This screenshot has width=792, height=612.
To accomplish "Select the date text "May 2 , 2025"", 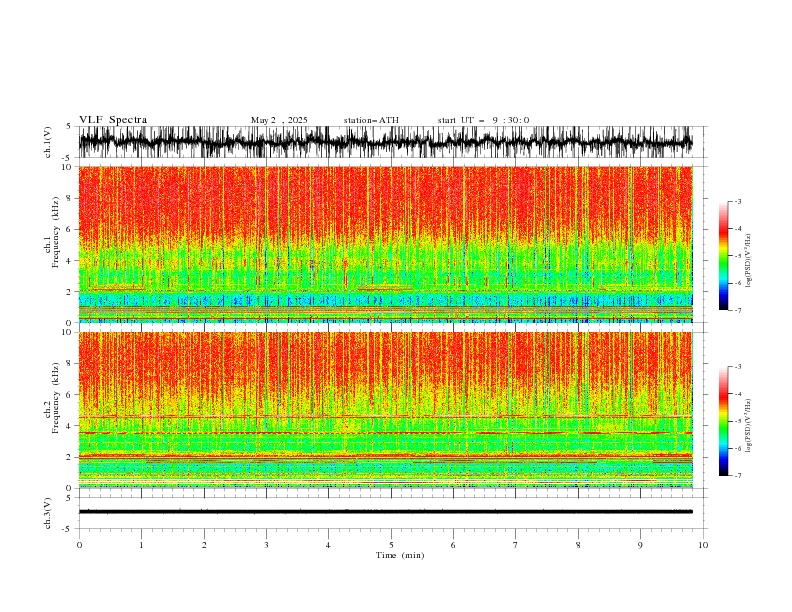I will [279, 120].
